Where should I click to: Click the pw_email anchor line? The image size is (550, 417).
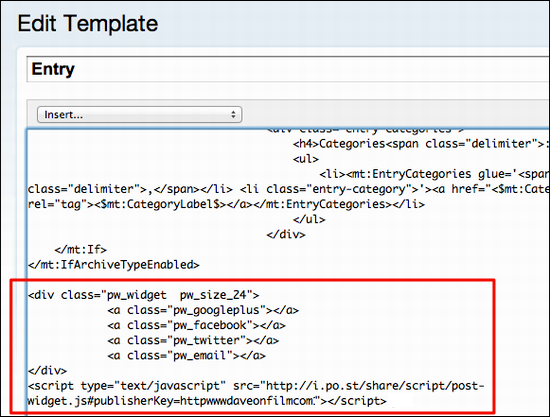point(187,356)
